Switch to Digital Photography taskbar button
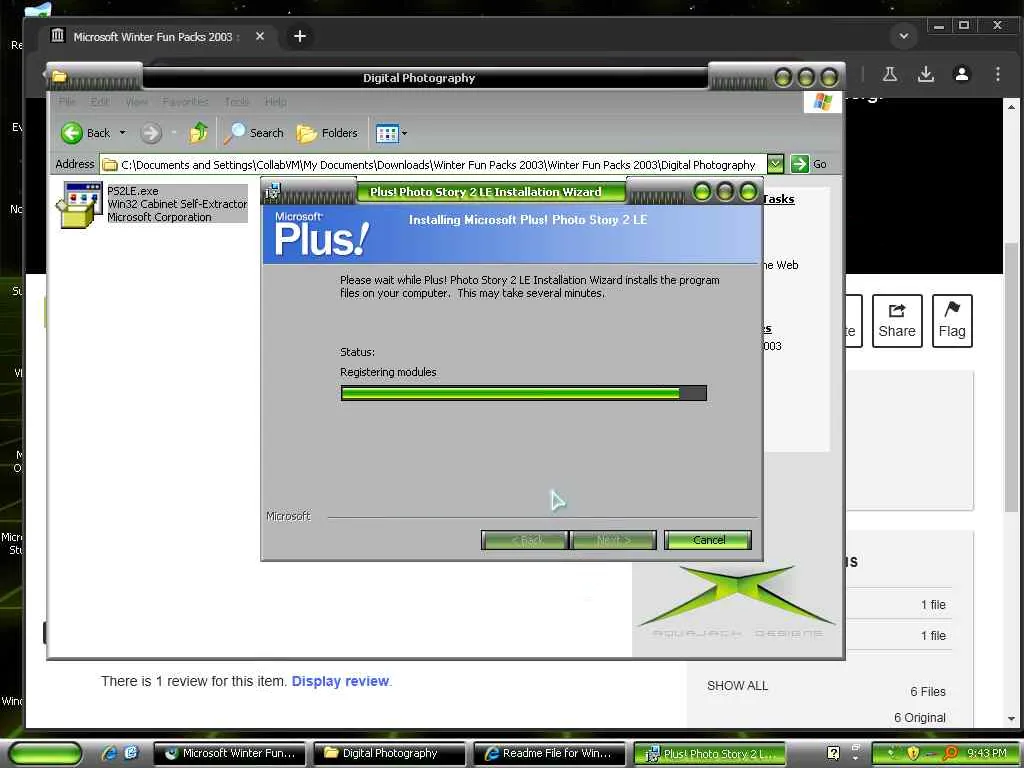 [x=389, y=753]
